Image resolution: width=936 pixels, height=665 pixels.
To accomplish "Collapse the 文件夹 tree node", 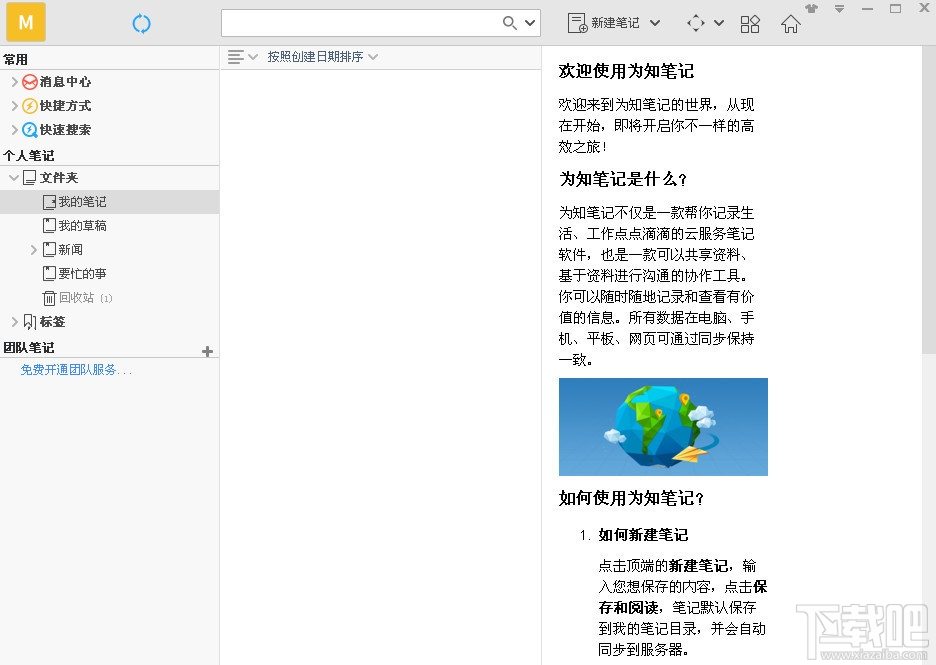I will [x=14, y=178].
